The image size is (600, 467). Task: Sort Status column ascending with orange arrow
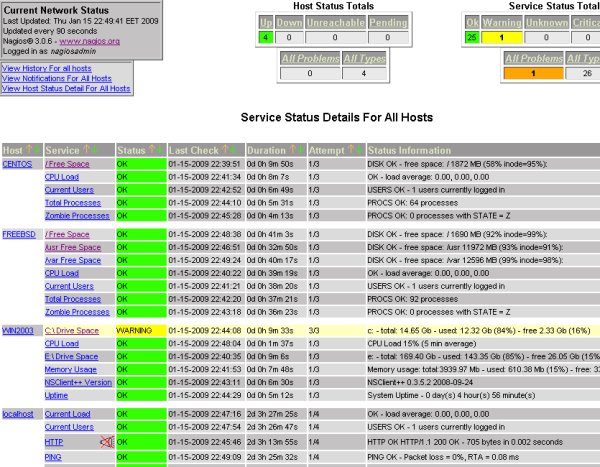pyautogui.click(x=153, y=150)
